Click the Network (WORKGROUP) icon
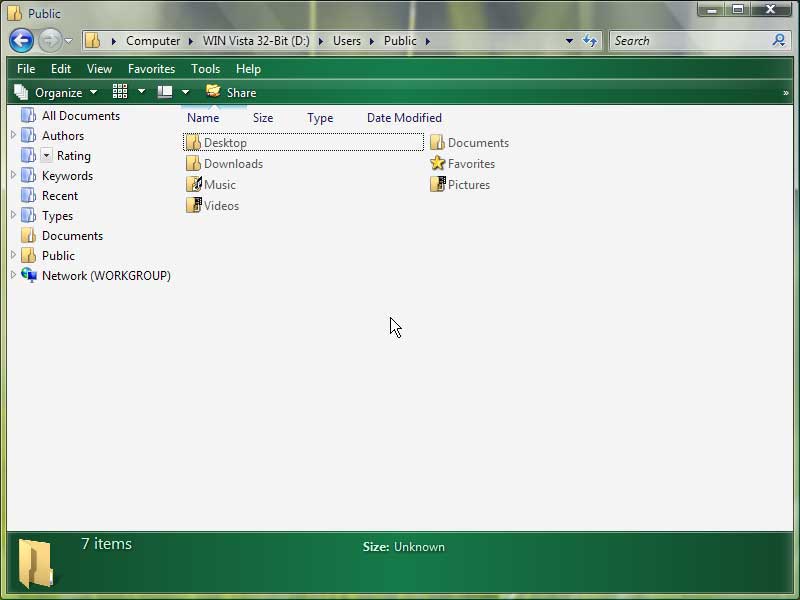The width and height of the screenshot is (800, 600). [29, 275]
